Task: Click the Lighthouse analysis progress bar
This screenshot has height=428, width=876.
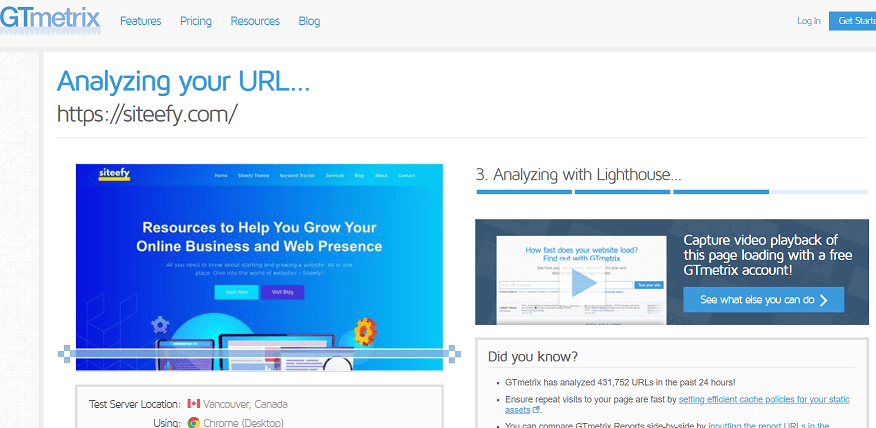Action: pos(672,192)
